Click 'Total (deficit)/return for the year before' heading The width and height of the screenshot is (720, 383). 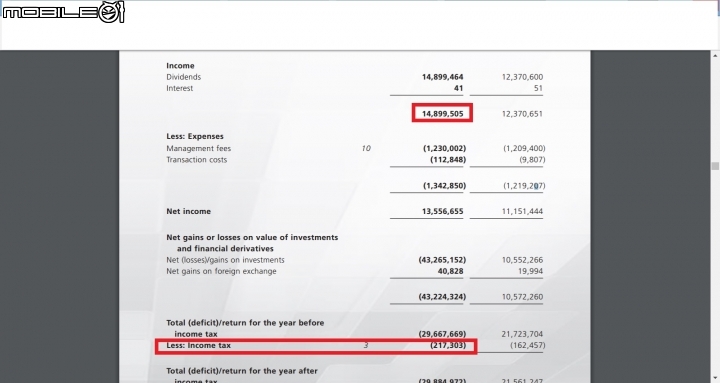[245, 323]
